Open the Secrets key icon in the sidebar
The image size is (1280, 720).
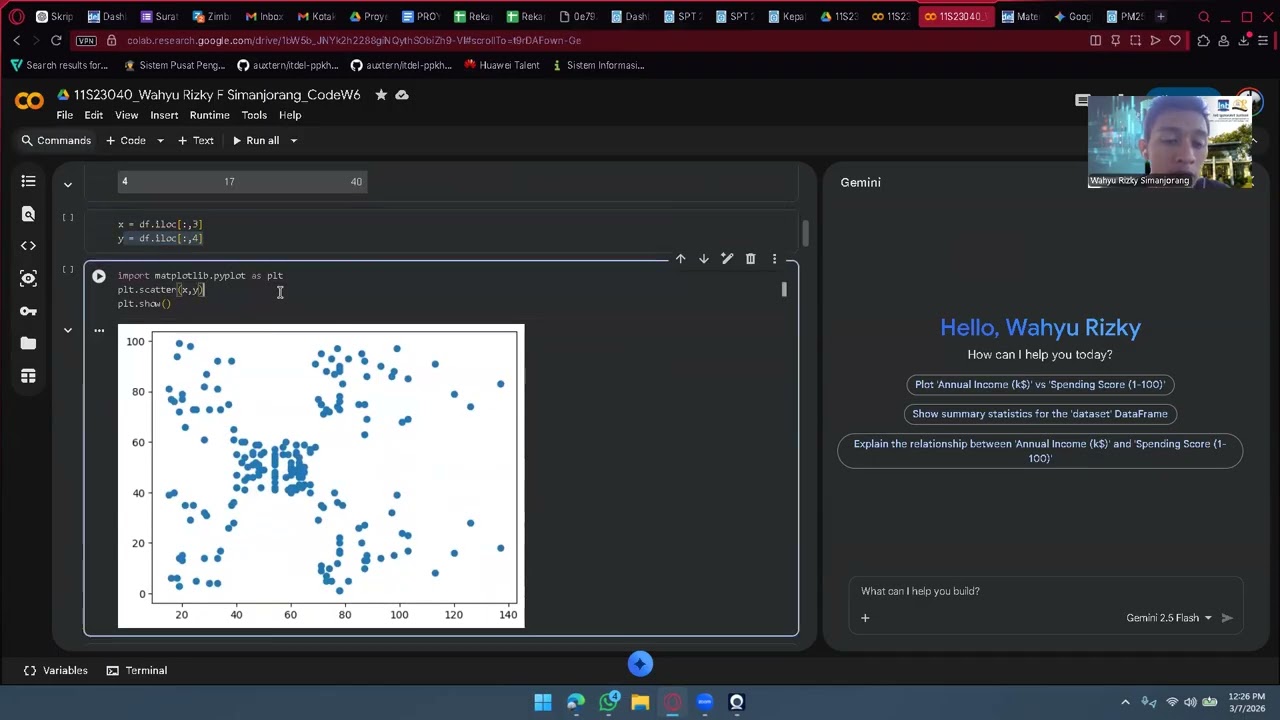(28, 311)
